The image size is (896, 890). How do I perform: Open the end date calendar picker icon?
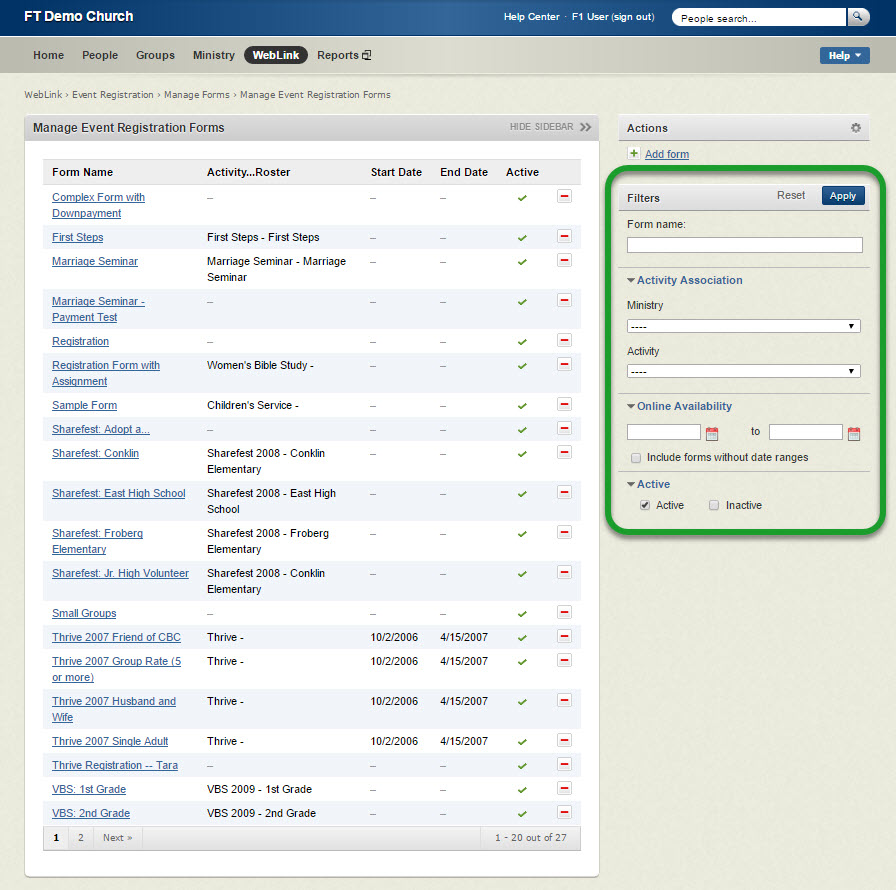pos(854,433)
